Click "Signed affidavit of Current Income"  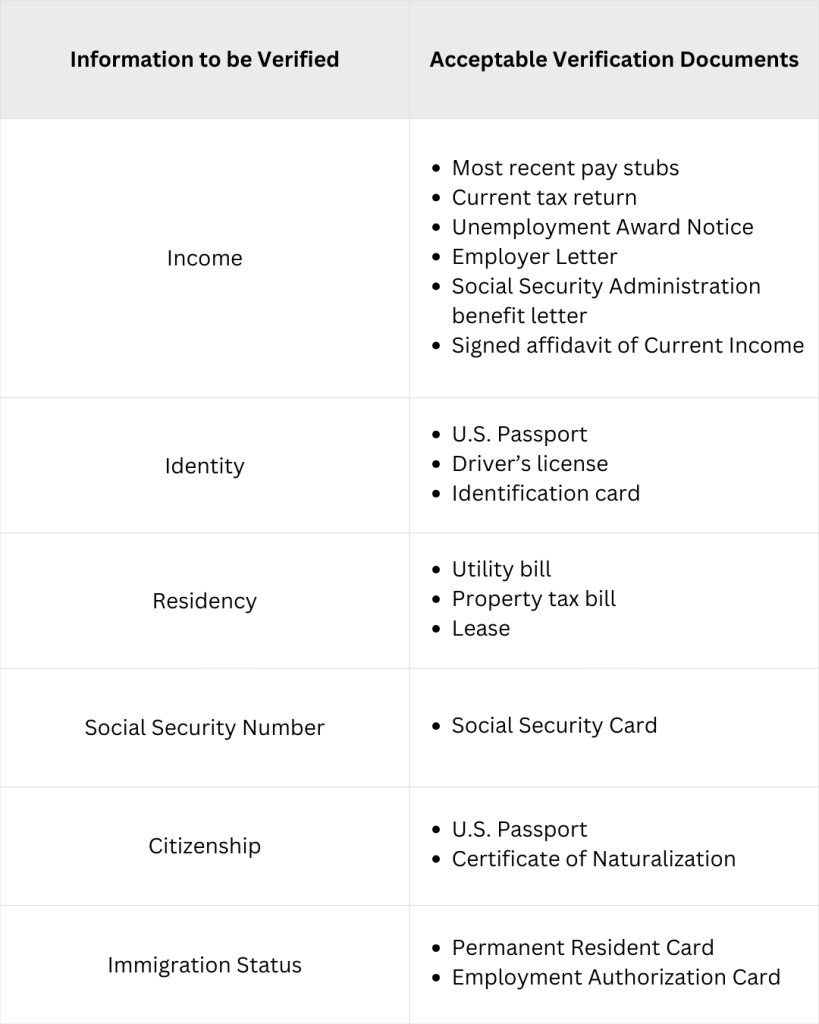pyautogui.click(x=627, y=345)
